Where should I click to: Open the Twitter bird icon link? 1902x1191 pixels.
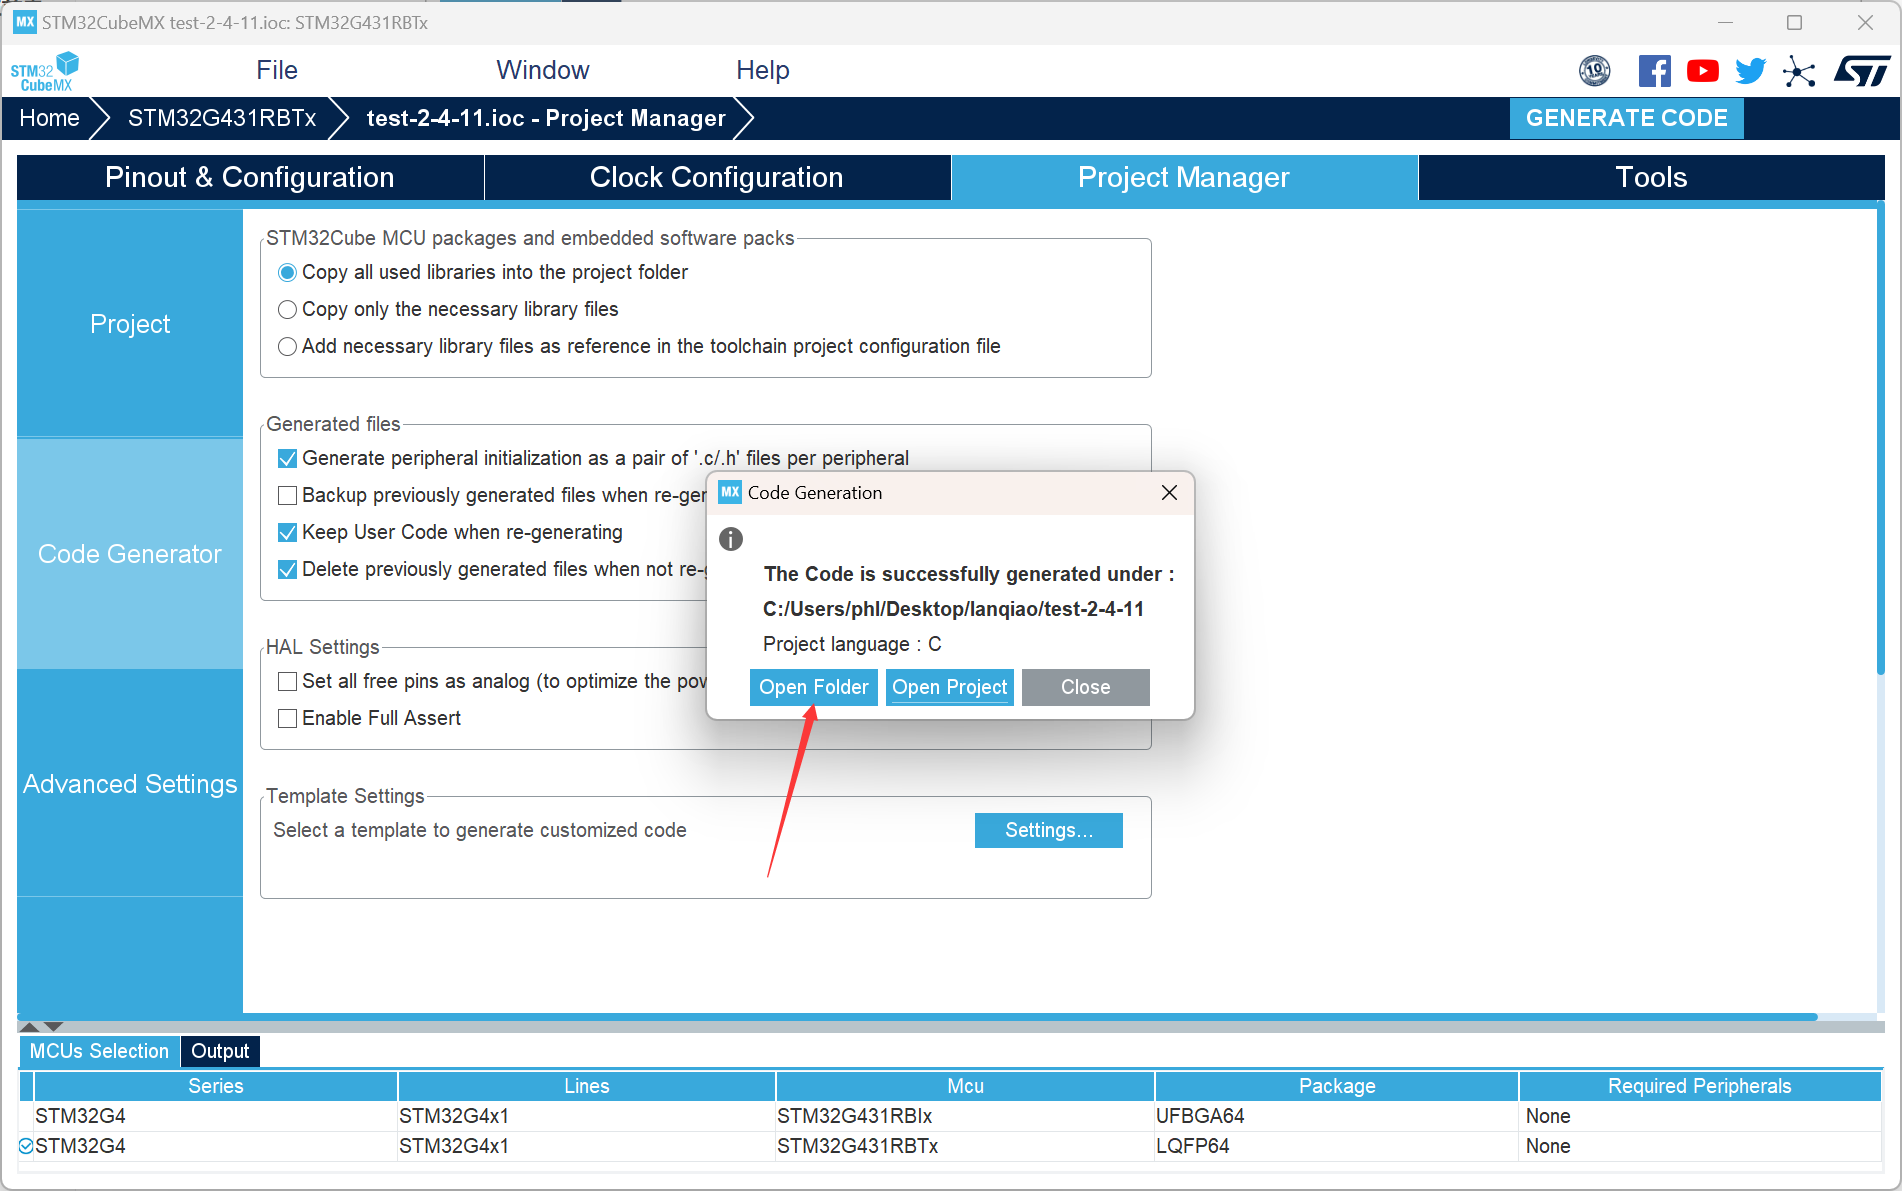[1751, 71]
